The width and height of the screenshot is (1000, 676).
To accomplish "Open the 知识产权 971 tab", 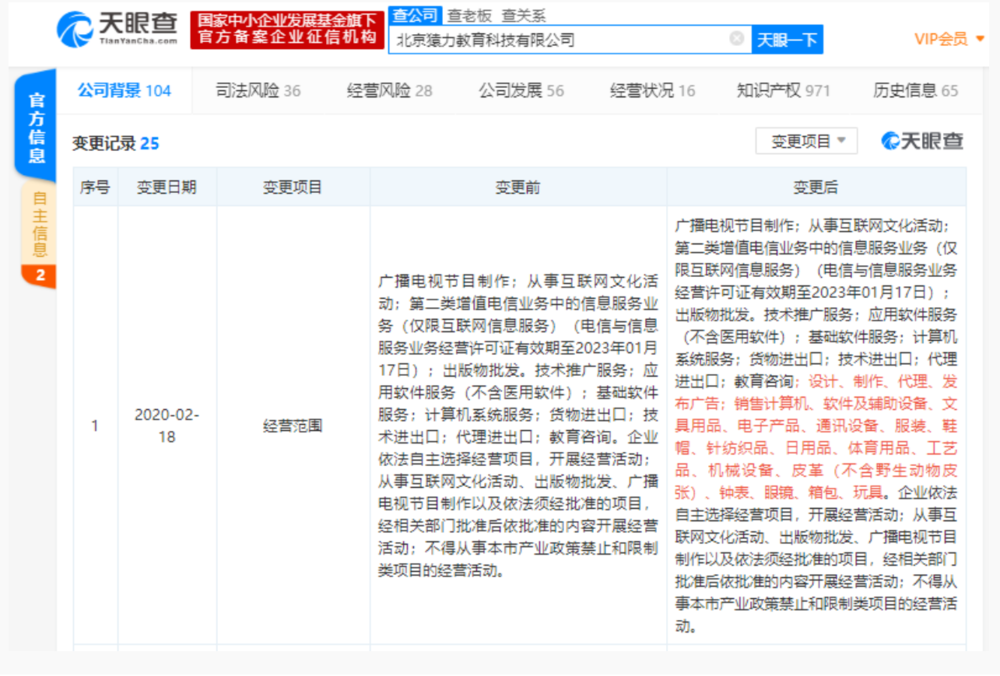I will tap(783, 91).
